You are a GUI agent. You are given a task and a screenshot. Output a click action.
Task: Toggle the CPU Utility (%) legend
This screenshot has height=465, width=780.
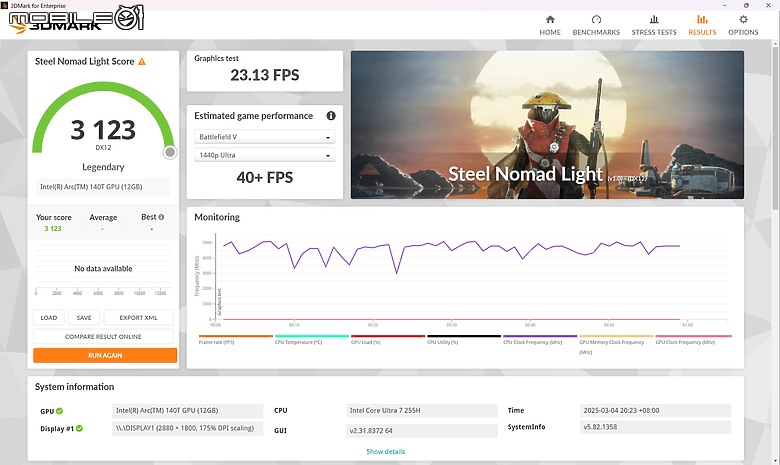point(464,340)
